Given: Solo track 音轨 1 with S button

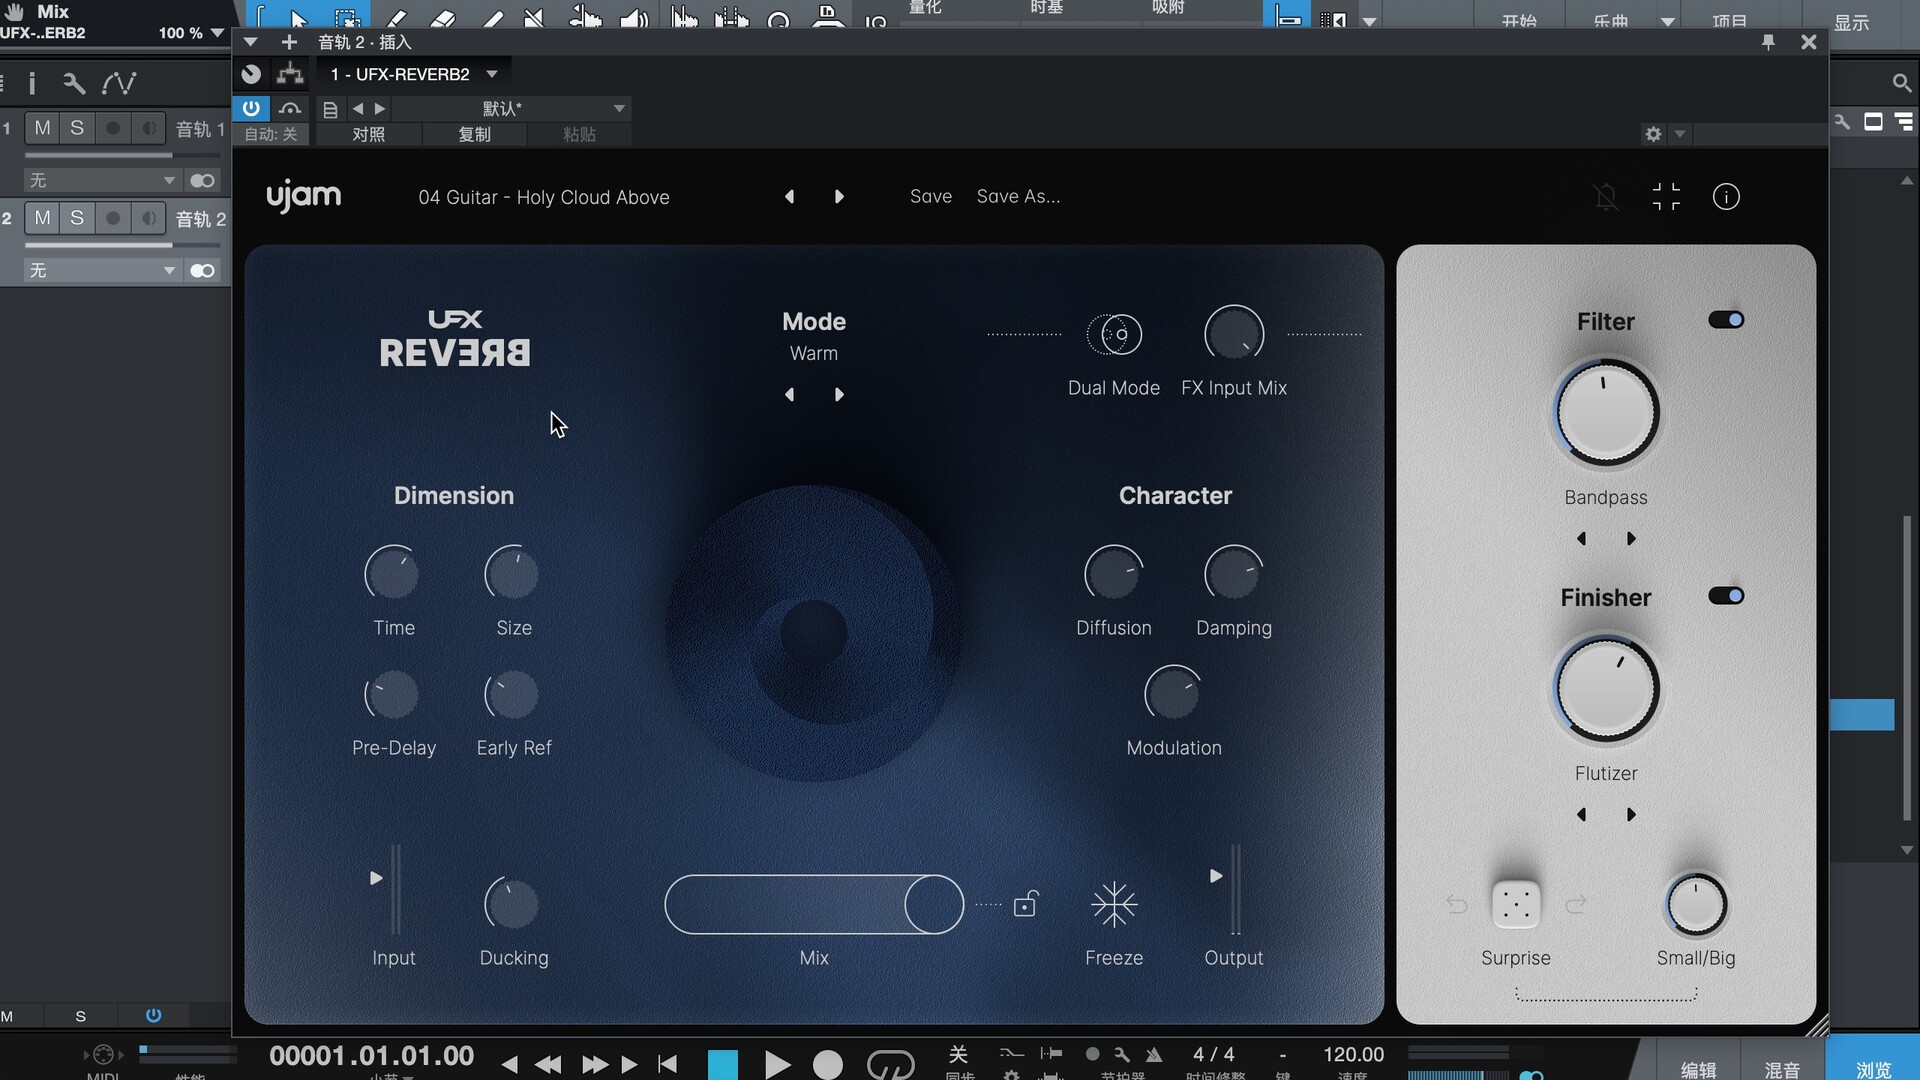Looking at the screenshot, I should point(77,128).
